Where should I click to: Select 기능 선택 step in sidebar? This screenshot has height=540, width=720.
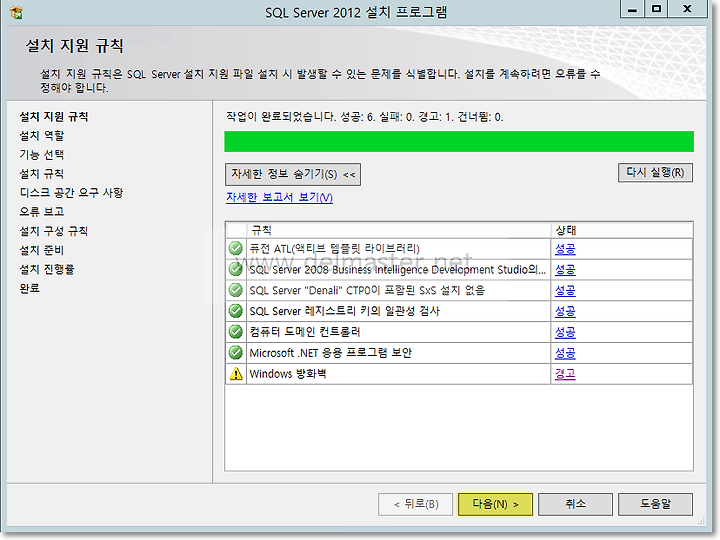[x=42, y=155]
